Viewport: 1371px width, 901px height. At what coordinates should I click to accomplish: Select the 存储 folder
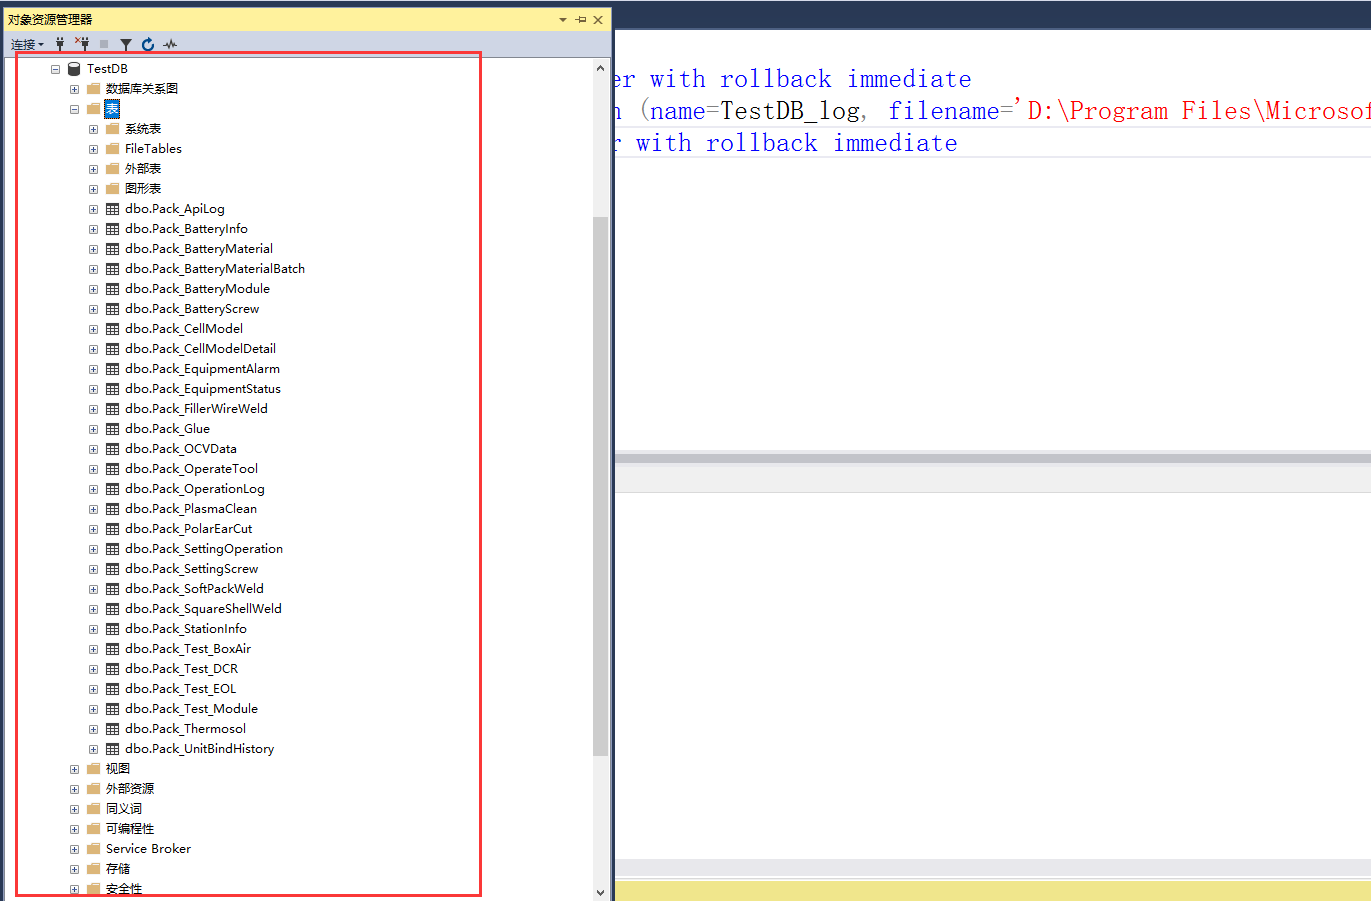(x=118, y=869)
